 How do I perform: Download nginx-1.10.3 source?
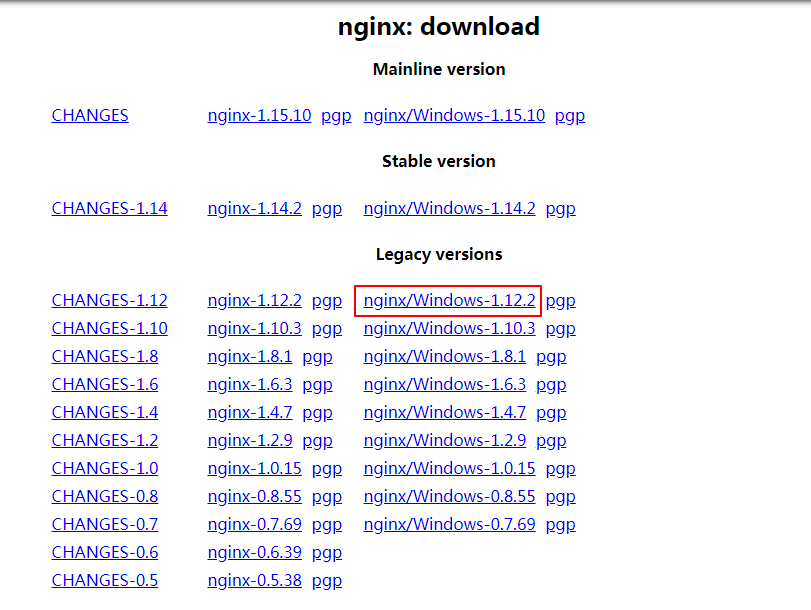click(x=254, y=329)
